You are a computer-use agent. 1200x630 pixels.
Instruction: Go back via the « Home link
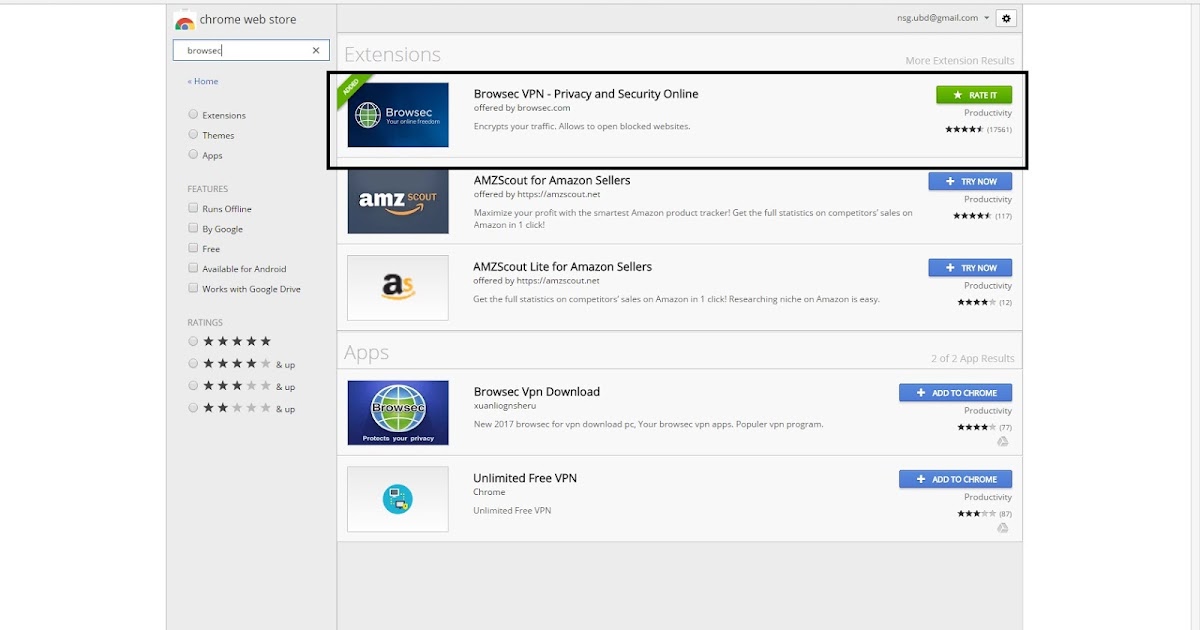[x=203, y=81]
